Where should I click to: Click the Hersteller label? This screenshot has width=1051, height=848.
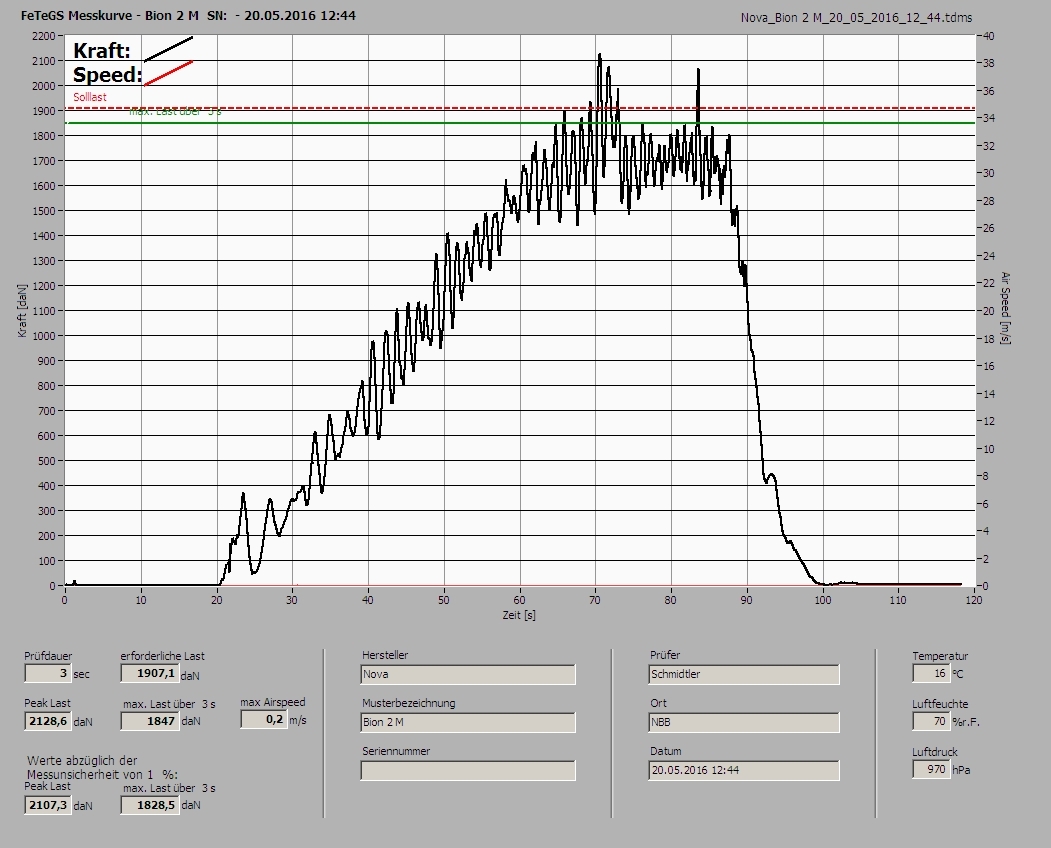click(x=385, y=655)
